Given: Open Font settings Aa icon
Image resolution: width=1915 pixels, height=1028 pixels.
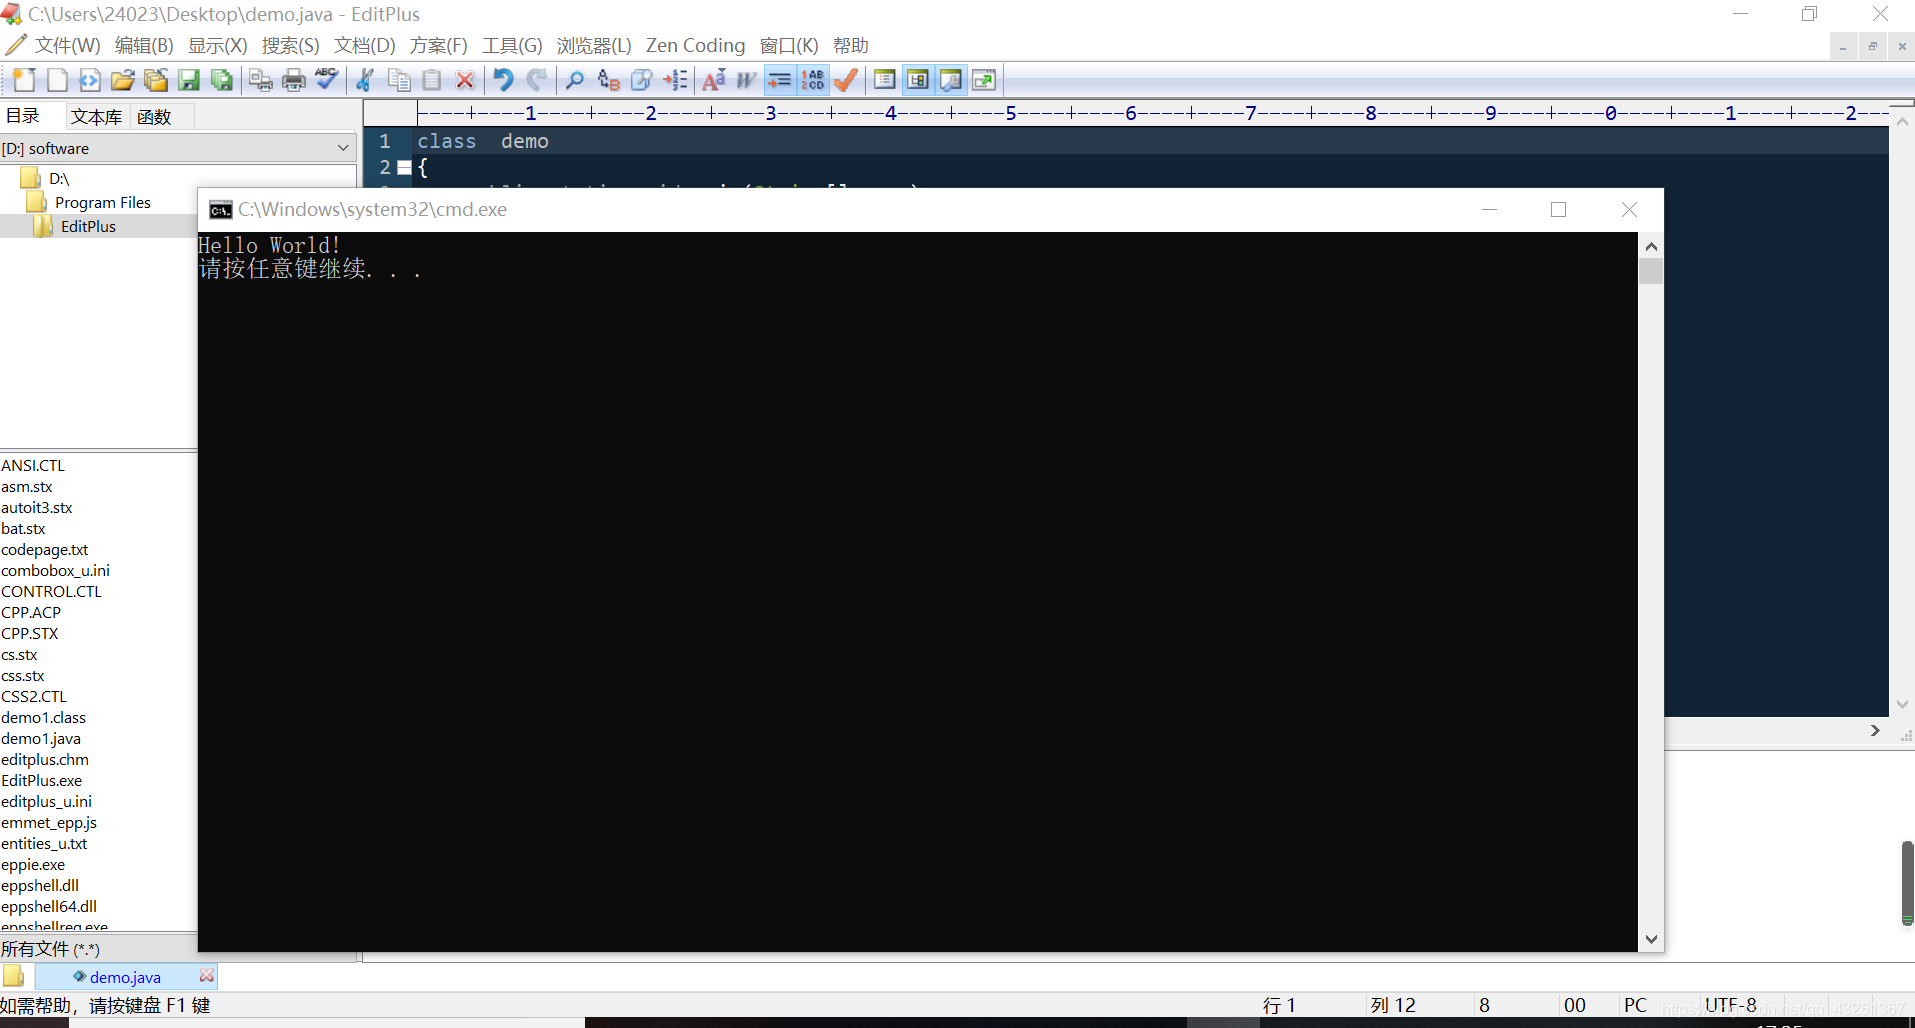Looking at the screenshot, I should pyautogui.click(x=714, y=80).
